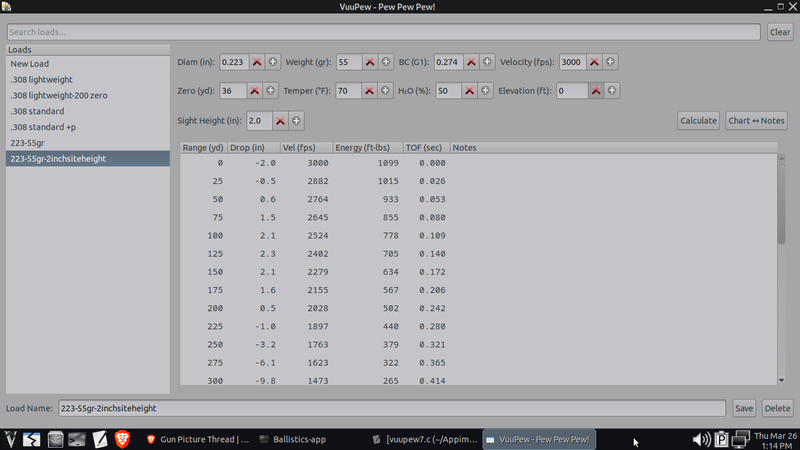Increment the BC (G1) spinner

(487, 62)
